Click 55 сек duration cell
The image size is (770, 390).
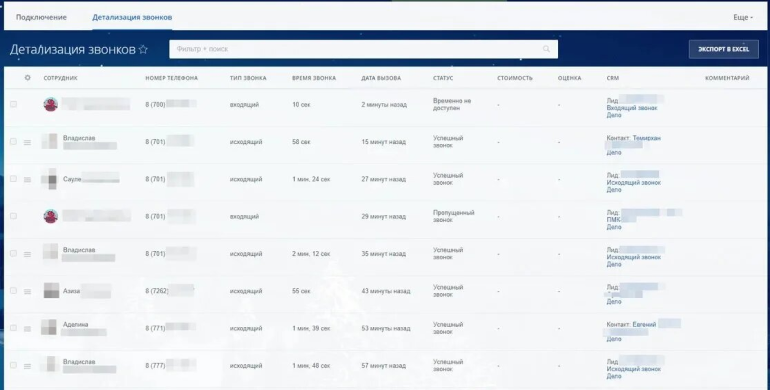[x=302, y=291]
